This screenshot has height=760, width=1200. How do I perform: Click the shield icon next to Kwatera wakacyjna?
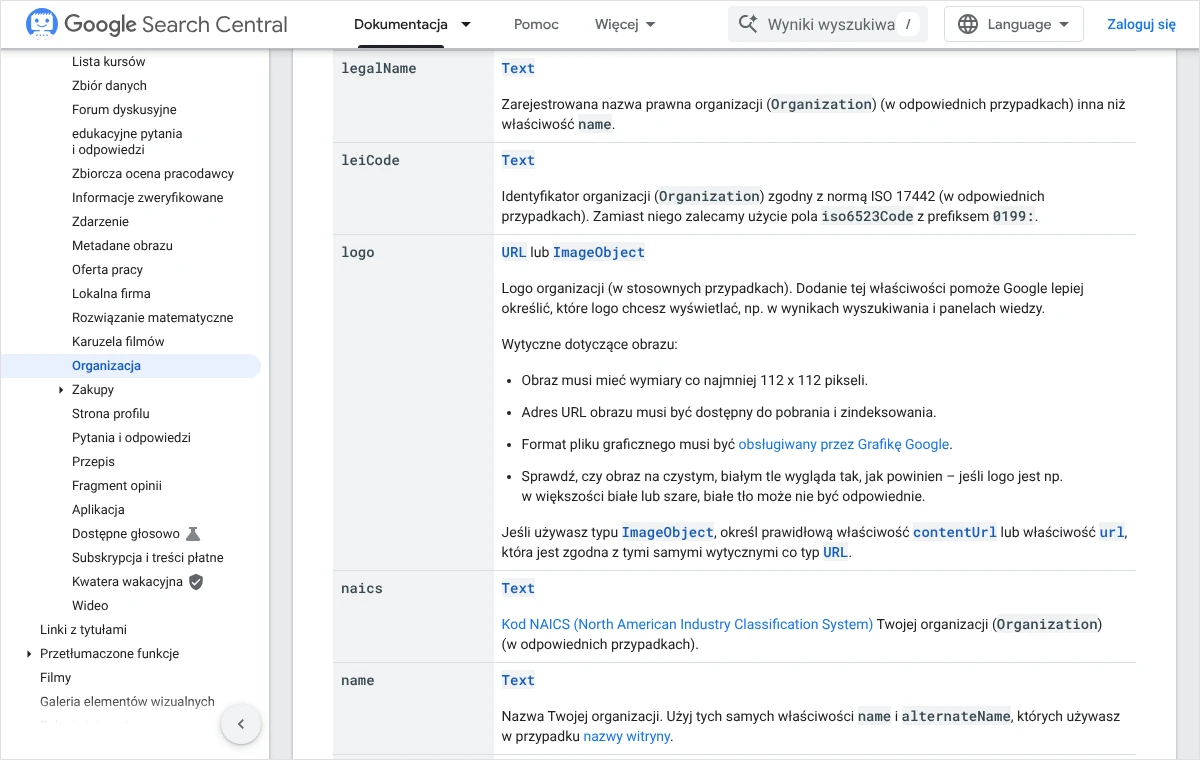pos(196,581)
